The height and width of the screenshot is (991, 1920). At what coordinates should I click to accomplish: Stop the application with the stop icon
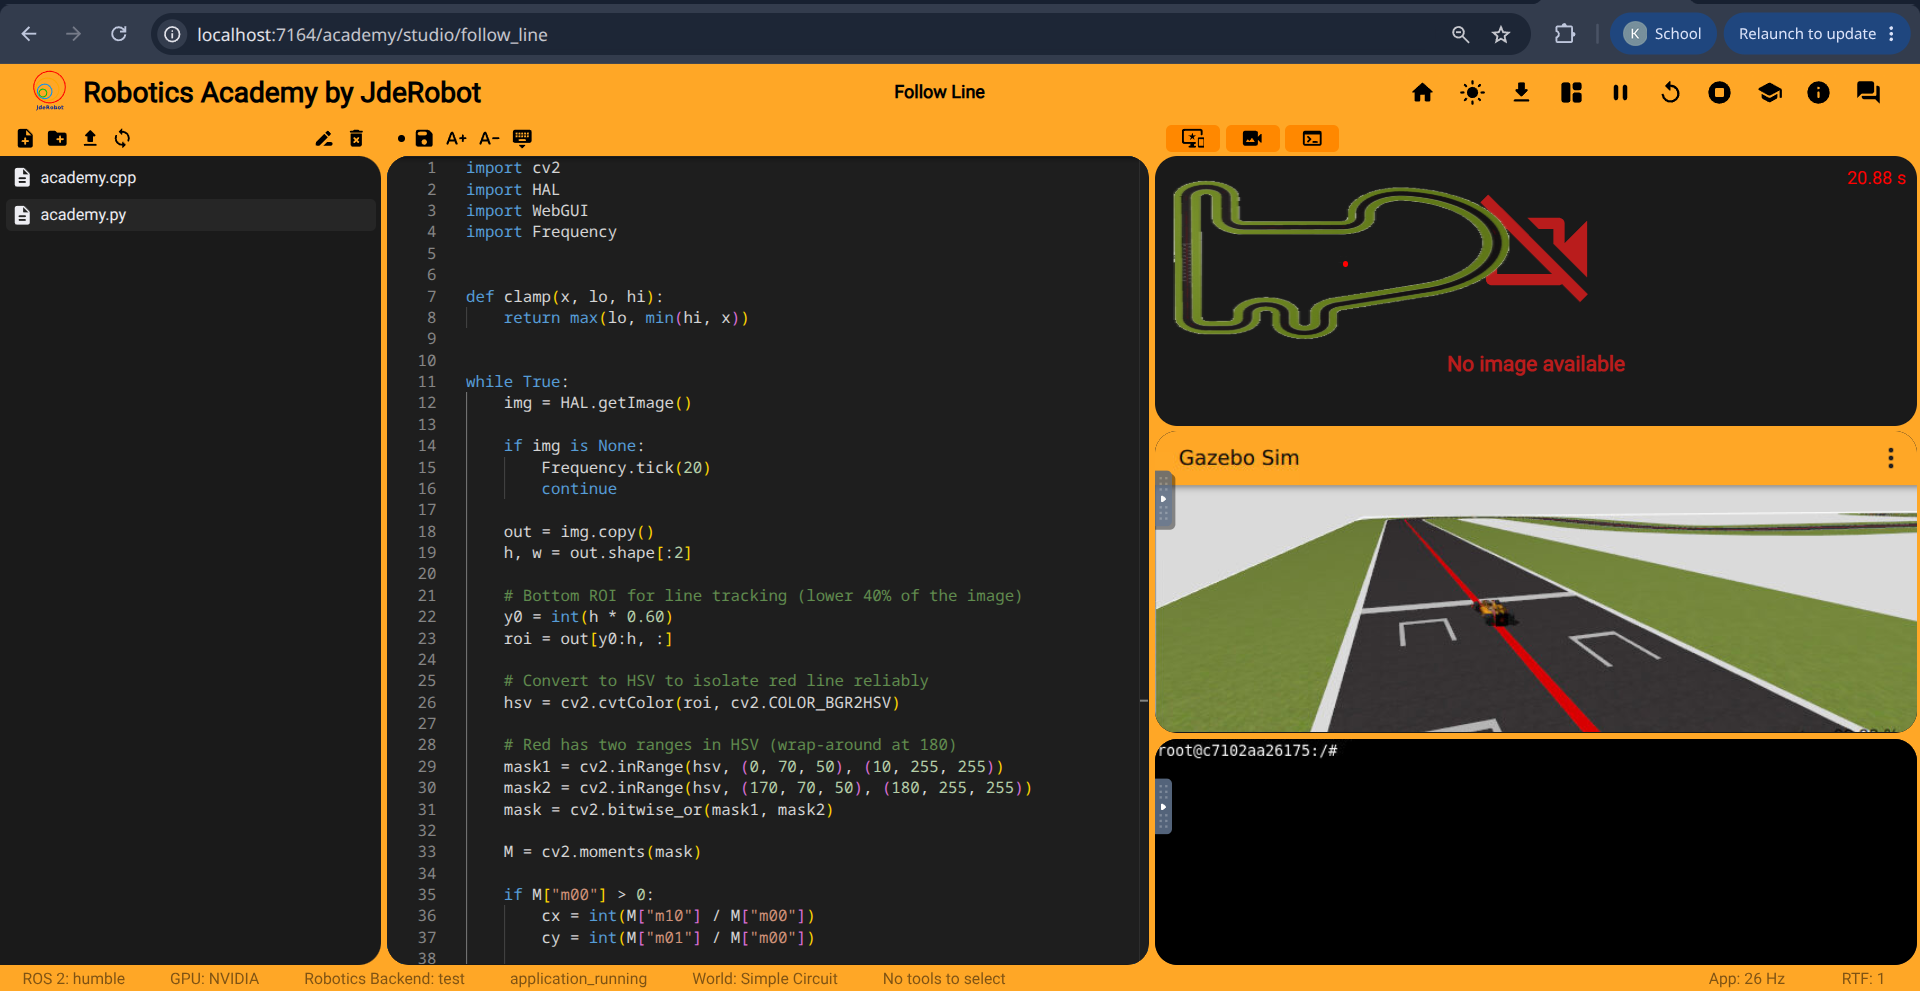coord(1719,93)
